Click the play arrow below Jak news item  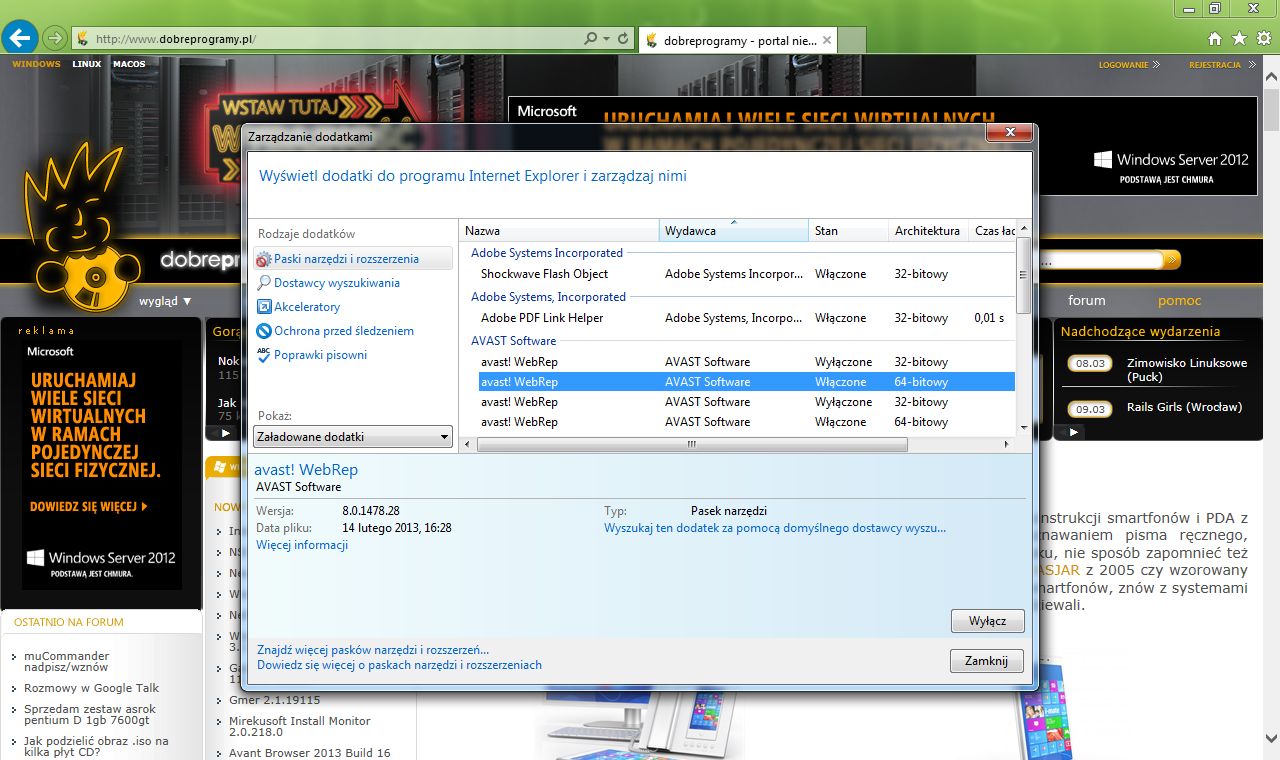point(224,434)
